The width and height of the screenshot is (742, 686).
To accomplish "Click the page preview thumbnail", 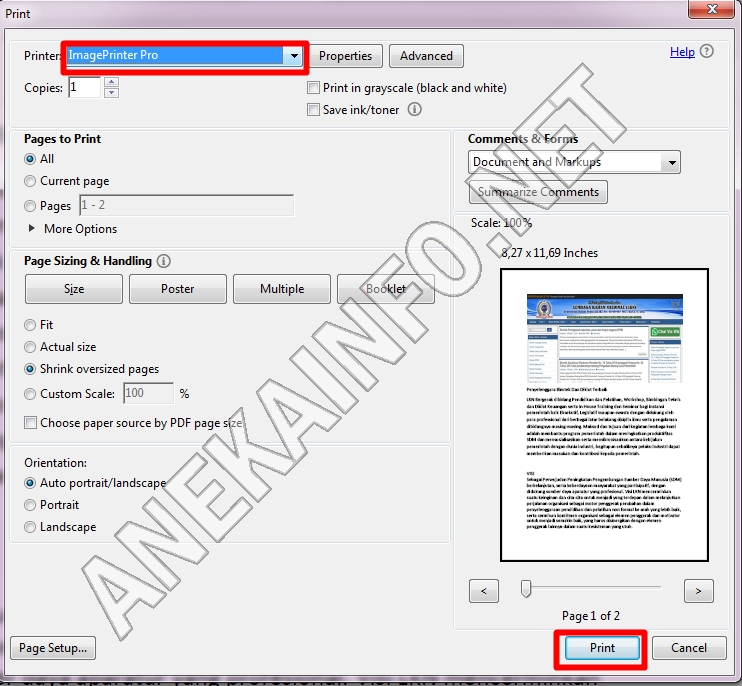I will [604, 415].
